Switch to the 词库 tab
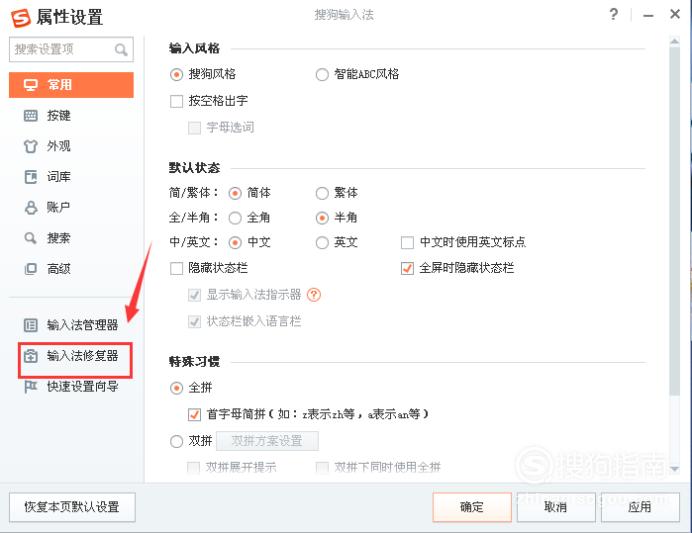This screenshot has height=533, width=692. 71,177
